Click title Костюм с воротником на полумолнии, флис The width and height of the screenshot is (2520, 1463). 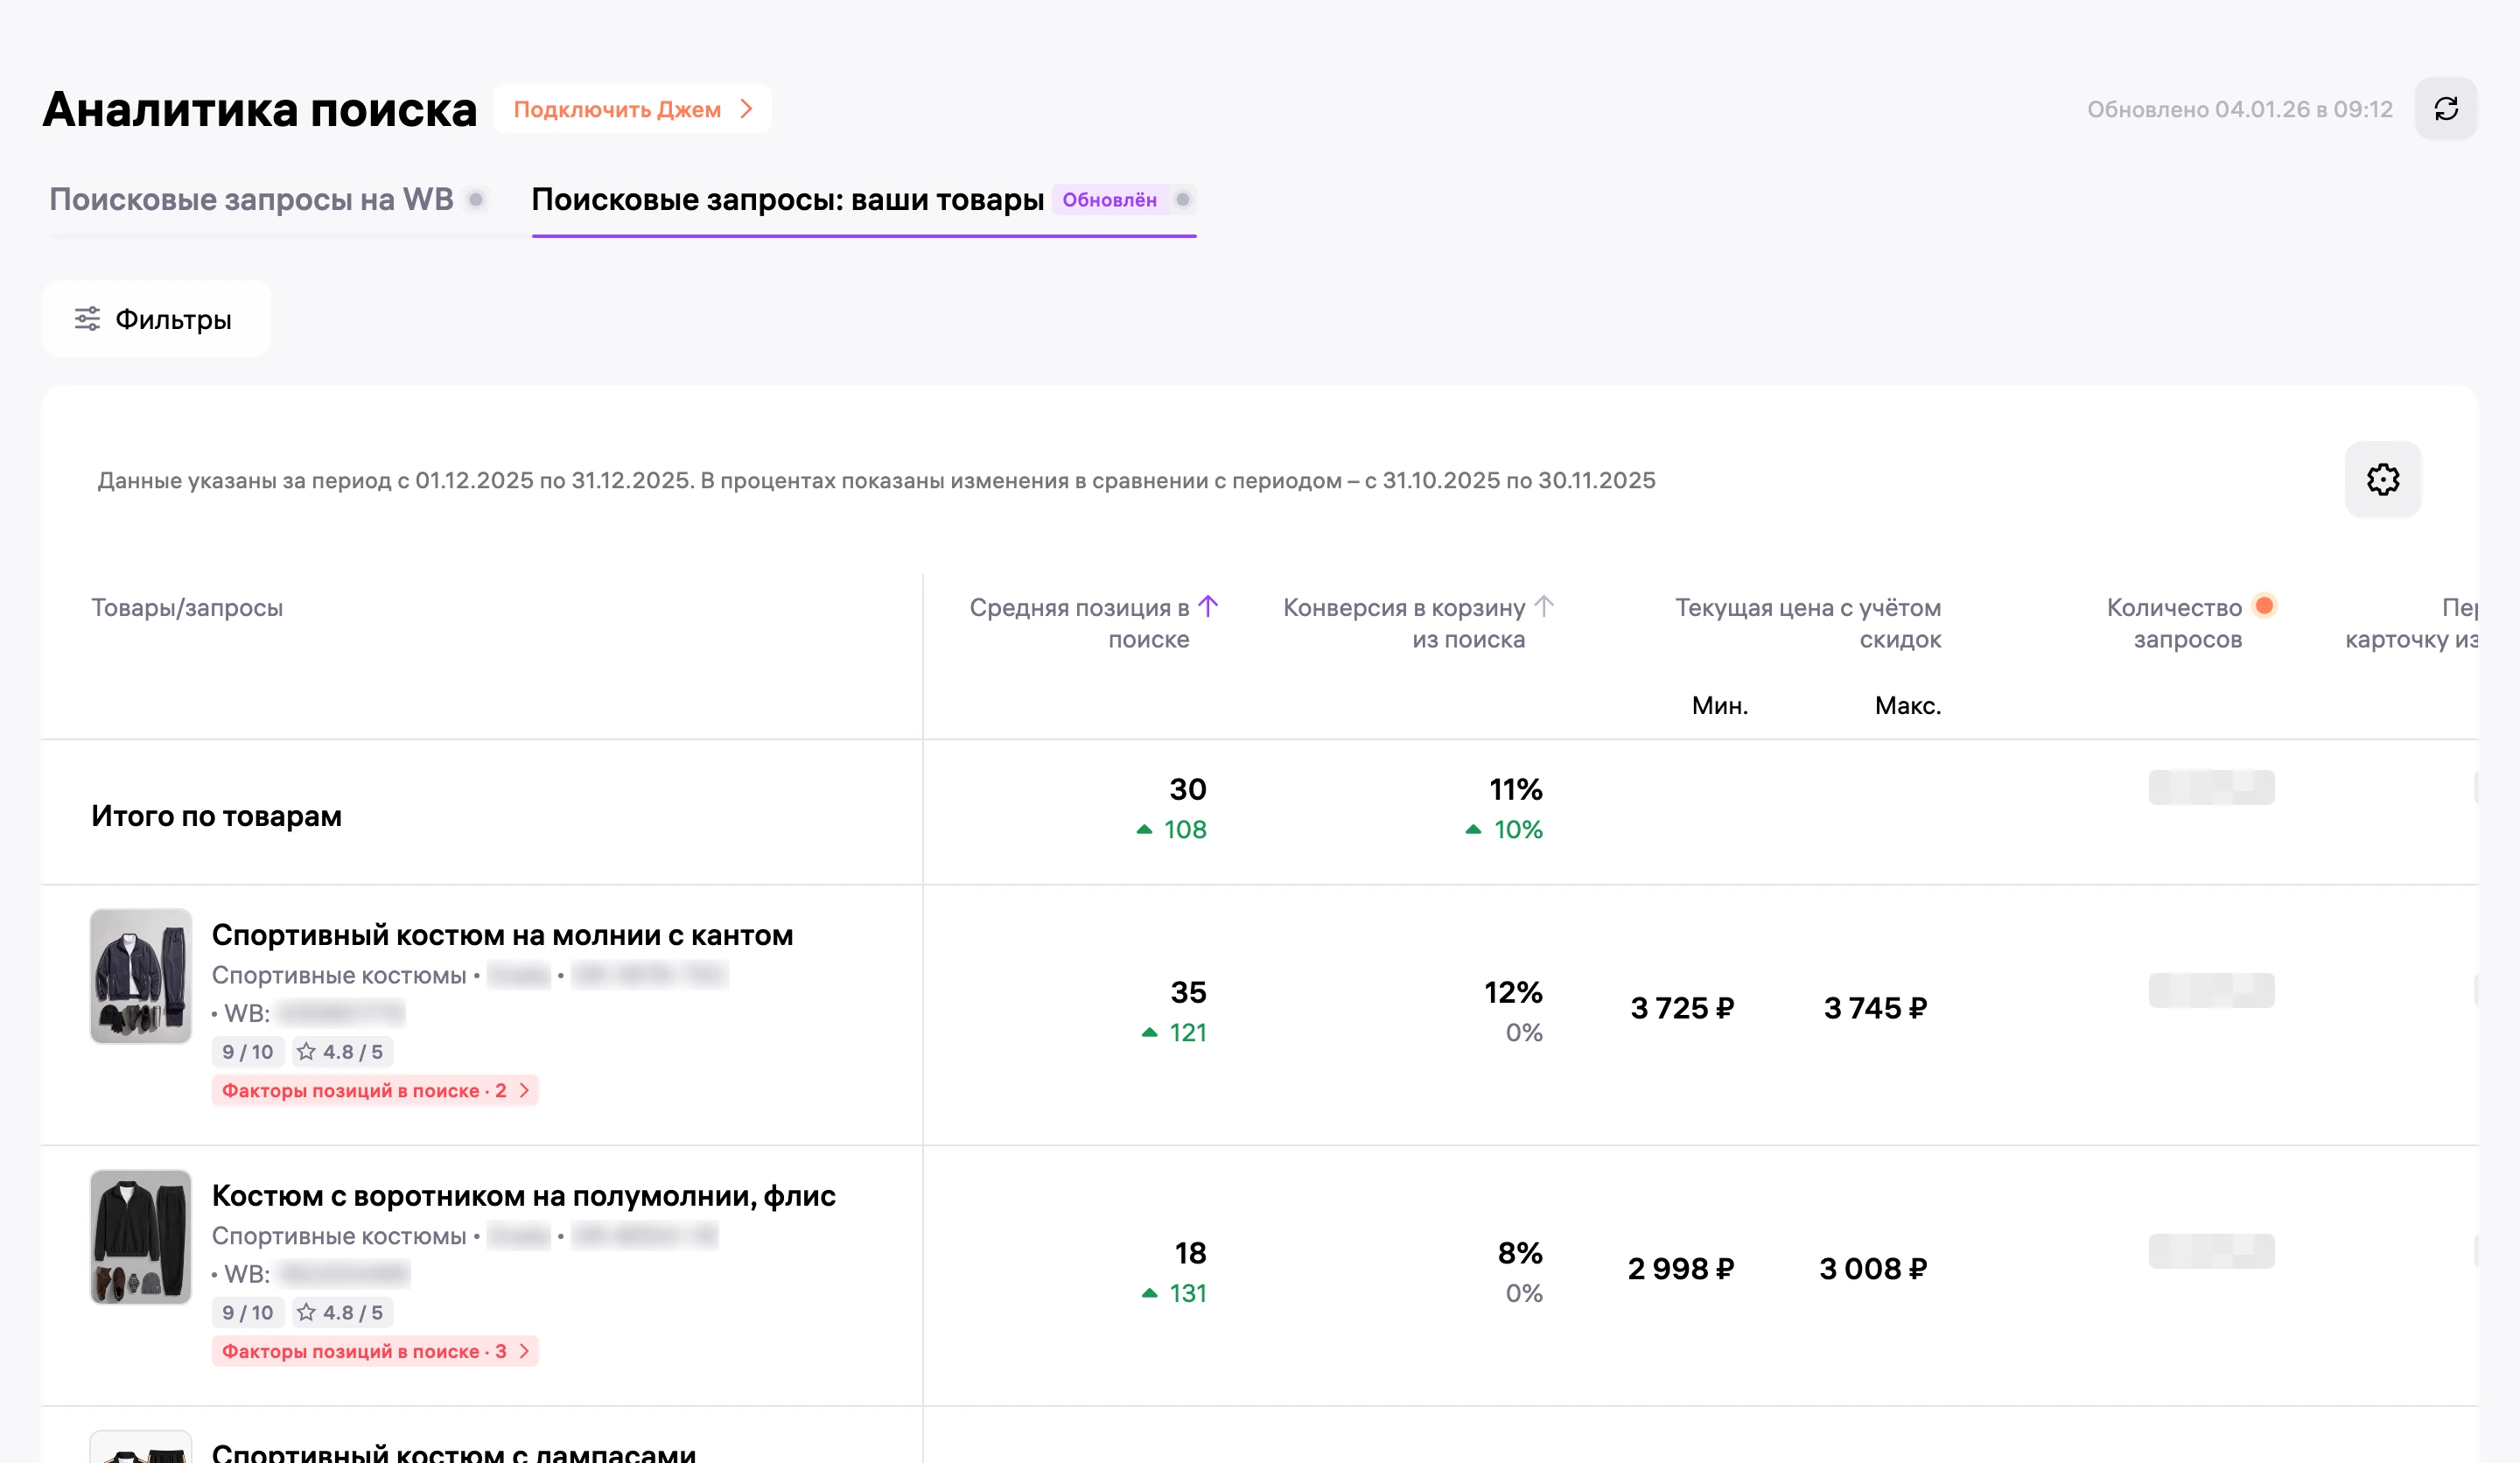coord(523,1196)
